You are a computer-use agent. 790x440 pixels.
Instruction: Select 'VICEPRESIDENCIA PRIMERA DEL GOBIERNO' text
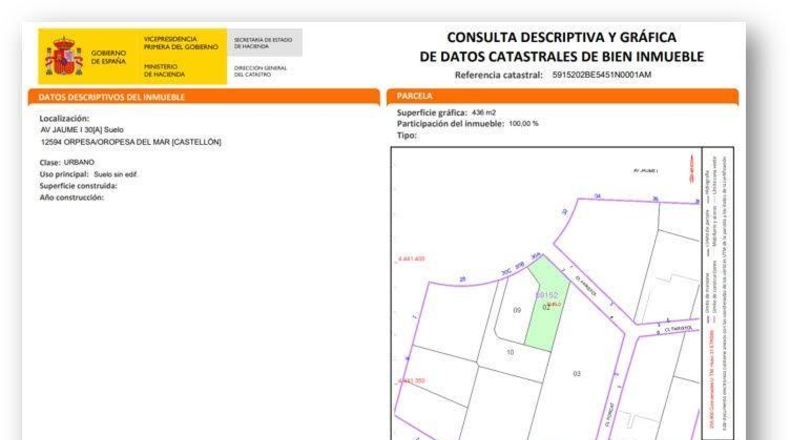[181, 43]
